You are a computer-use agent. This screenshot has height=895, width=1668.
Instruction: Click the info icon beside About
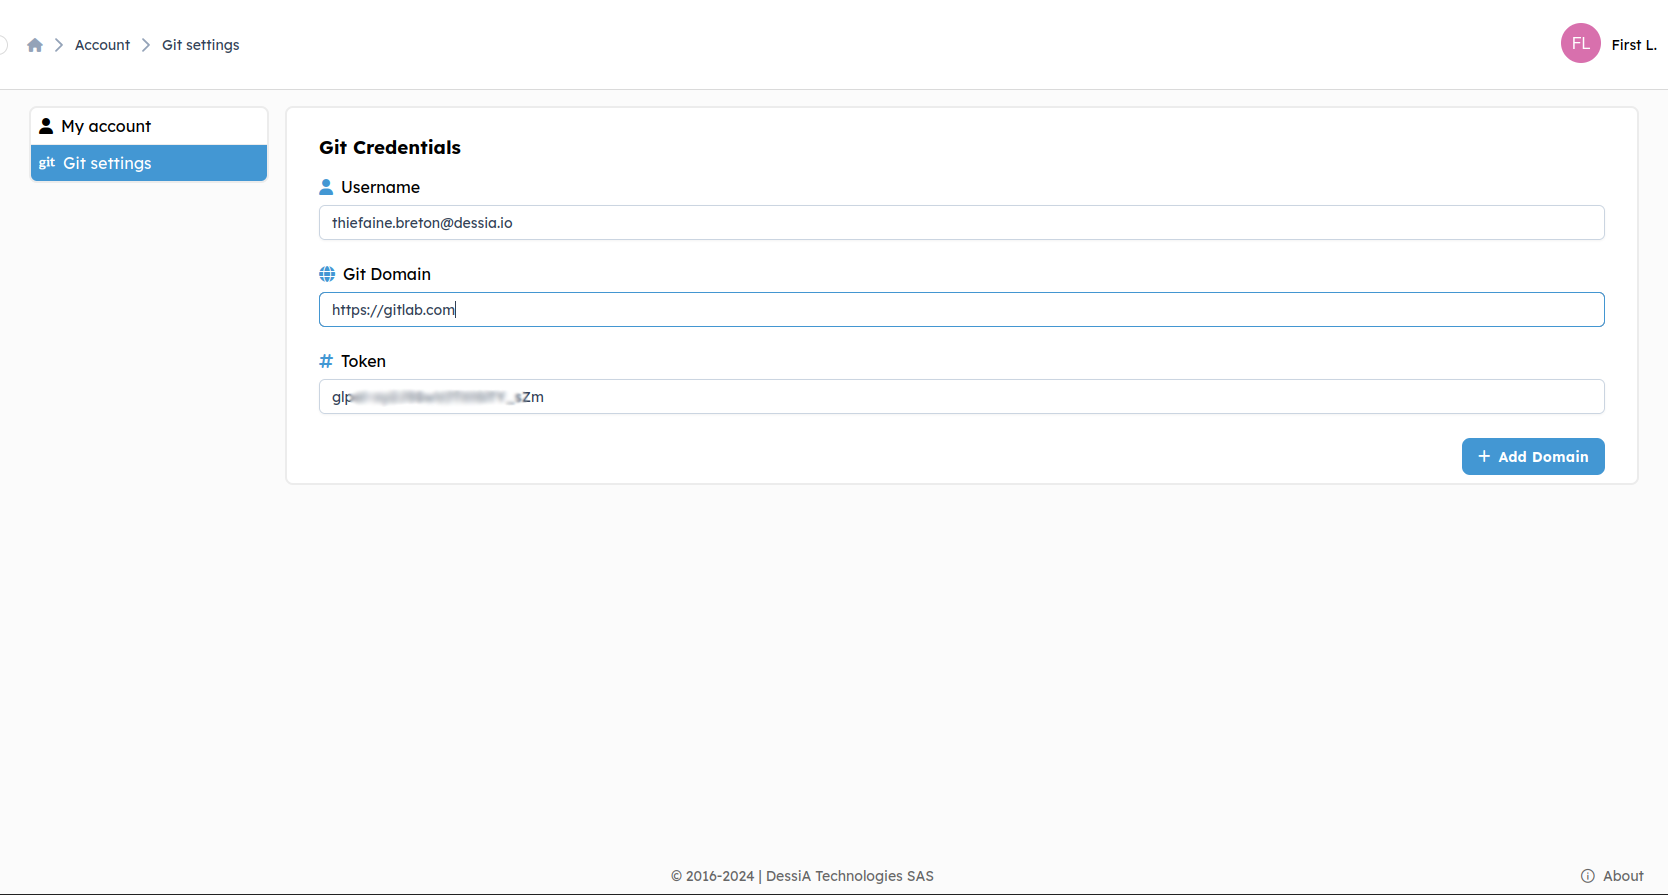click(x=1587, y=876)
